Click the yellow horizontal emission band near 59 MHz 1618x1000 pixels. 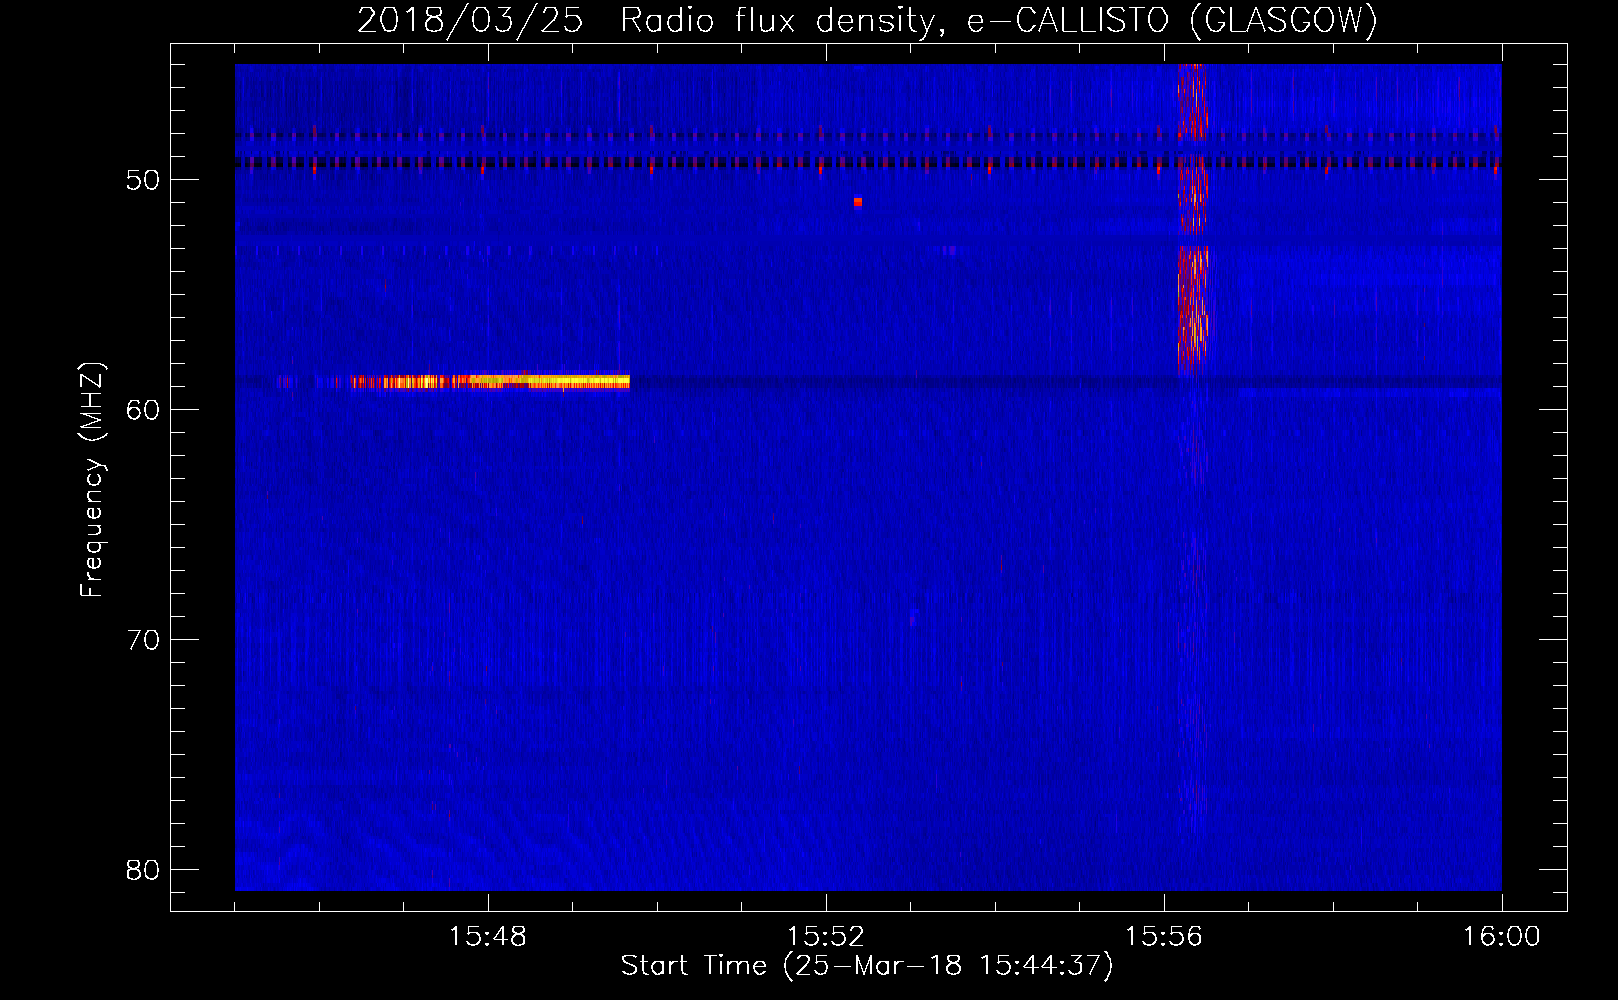pyautogui.click(x=490, y=381)
